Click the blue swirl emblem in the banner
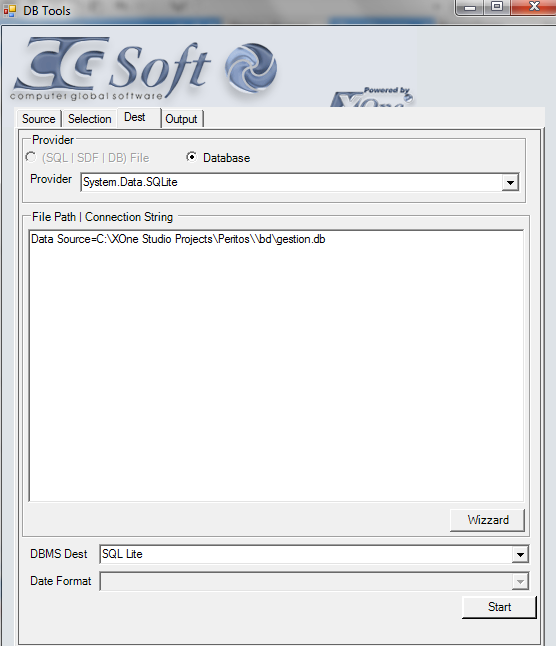Screen dimensions: 556x646 (x=251, y=68)
